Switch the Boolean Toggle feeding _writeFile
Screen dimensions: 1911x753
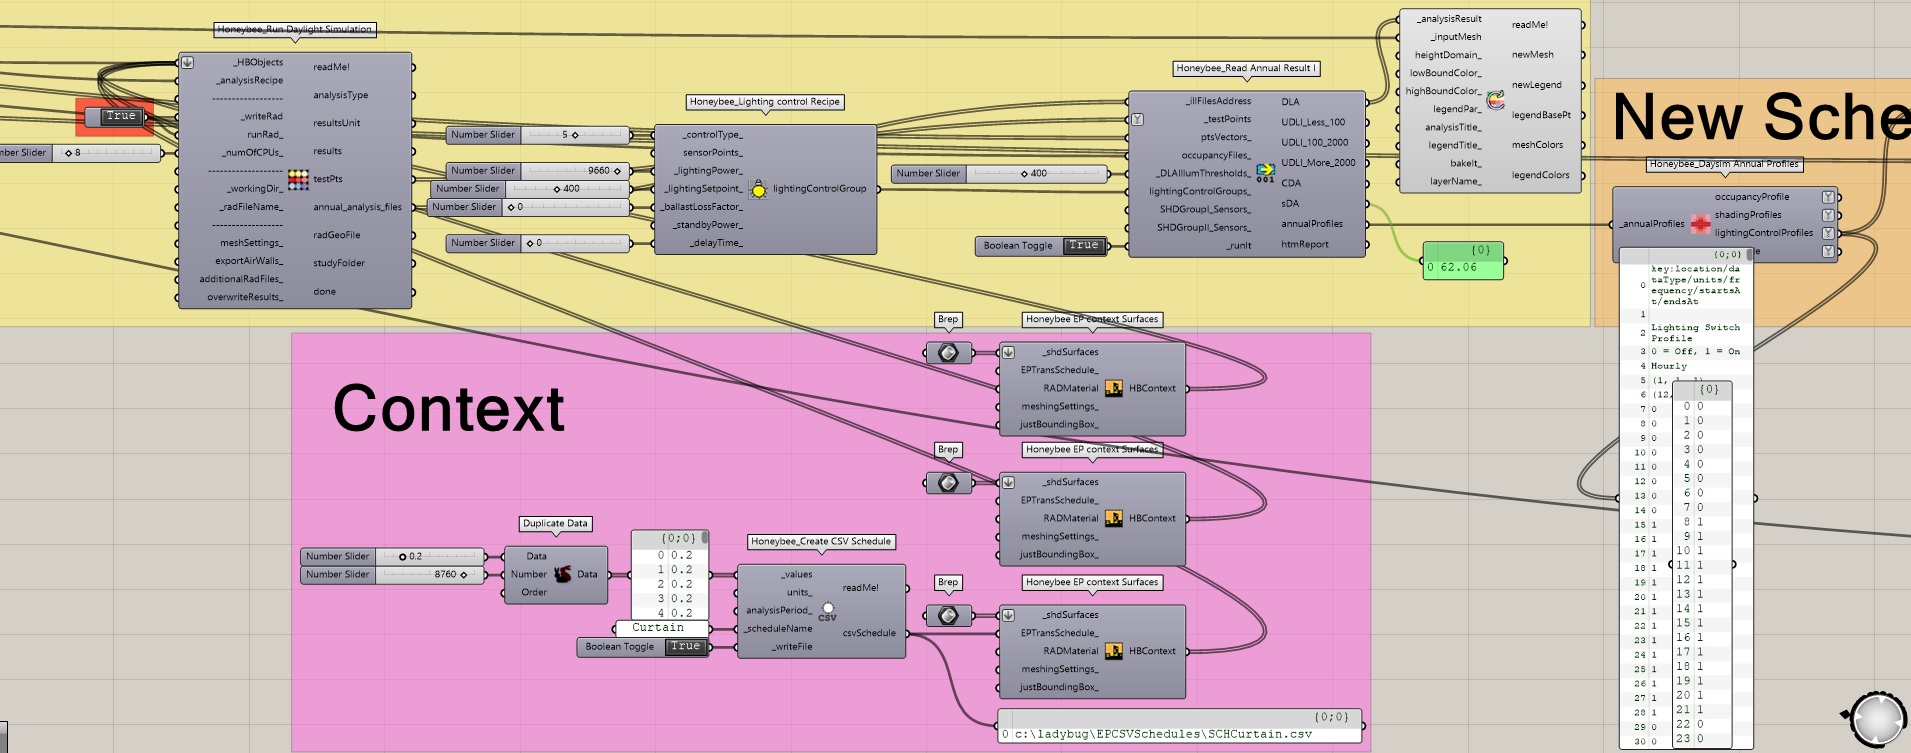point(685,647)
